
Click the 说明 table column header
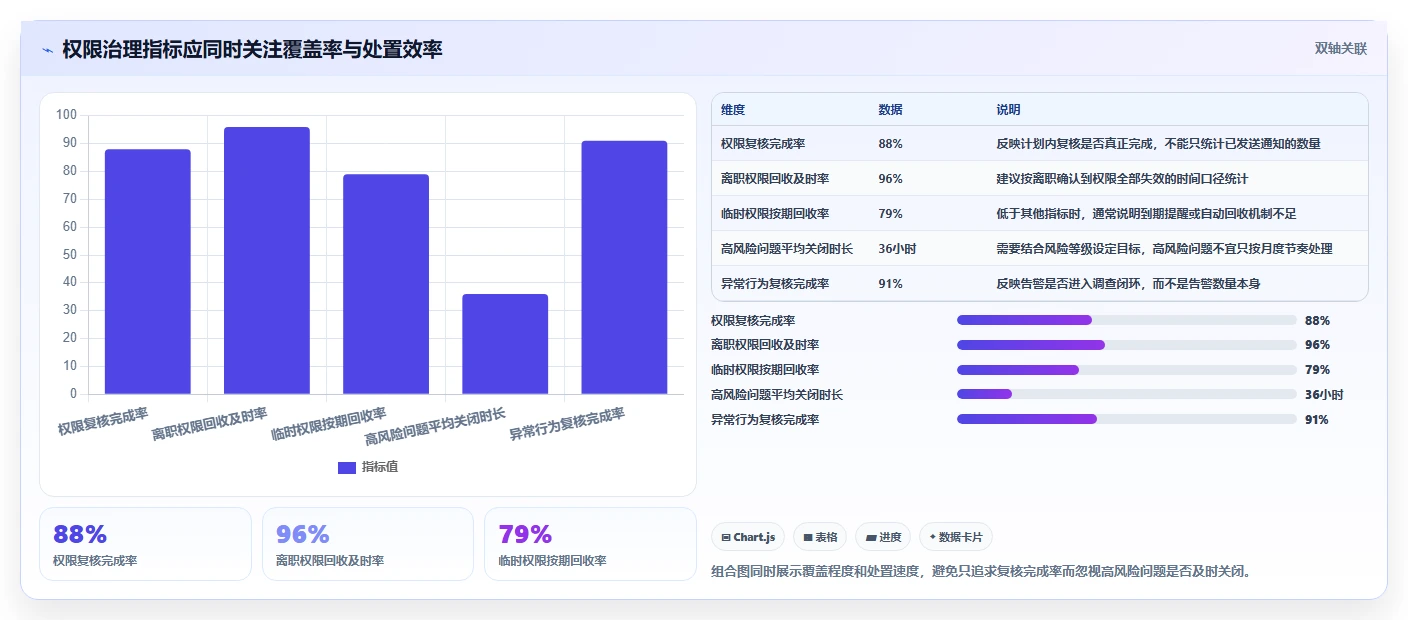1008,110
